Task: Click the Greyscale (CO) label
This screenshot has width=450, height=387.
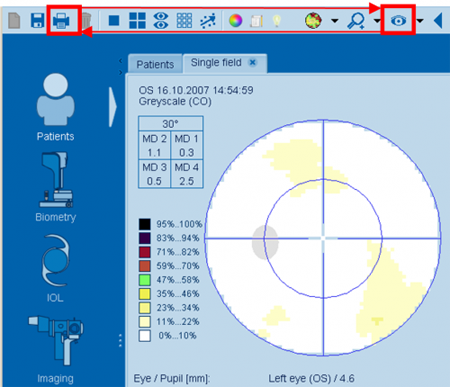Action: click(x=175, y=101)
